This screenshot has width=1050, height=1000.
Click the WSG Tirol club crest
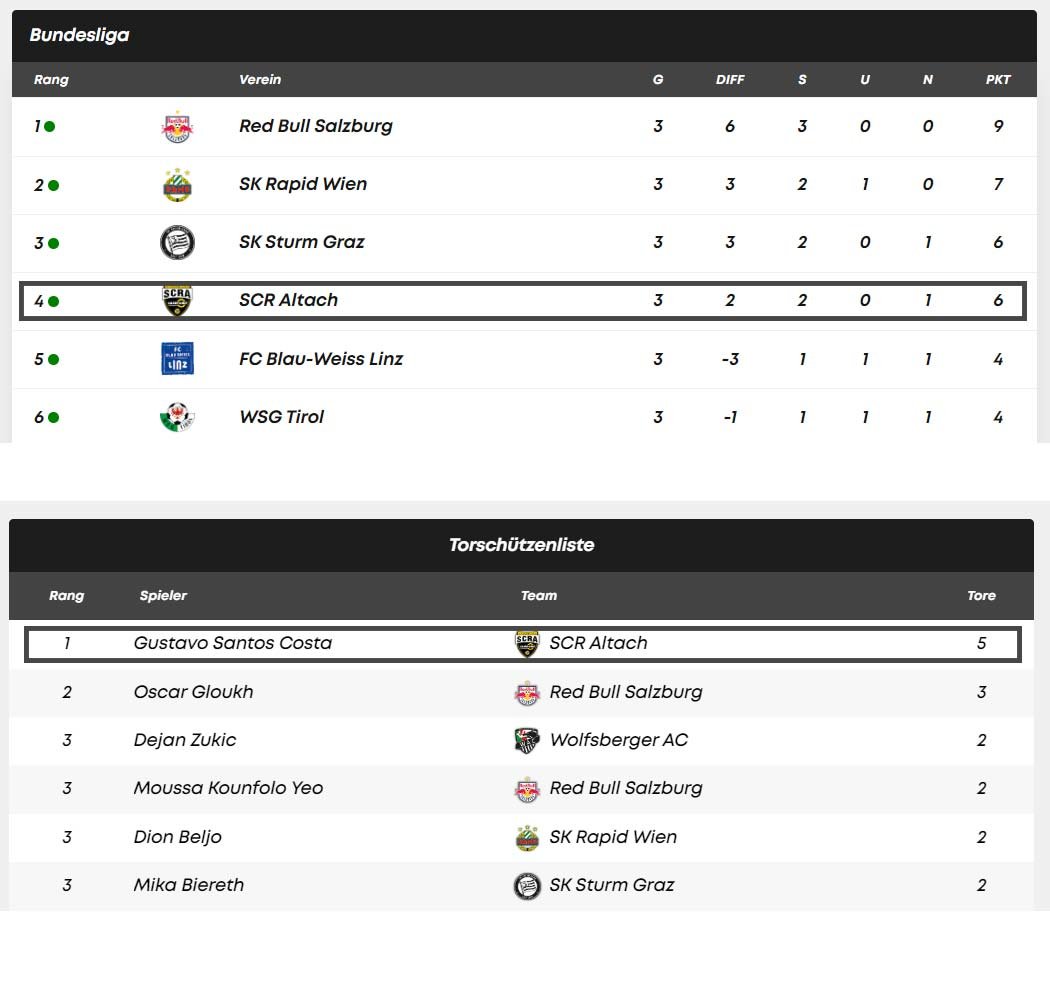click(177, 417)
